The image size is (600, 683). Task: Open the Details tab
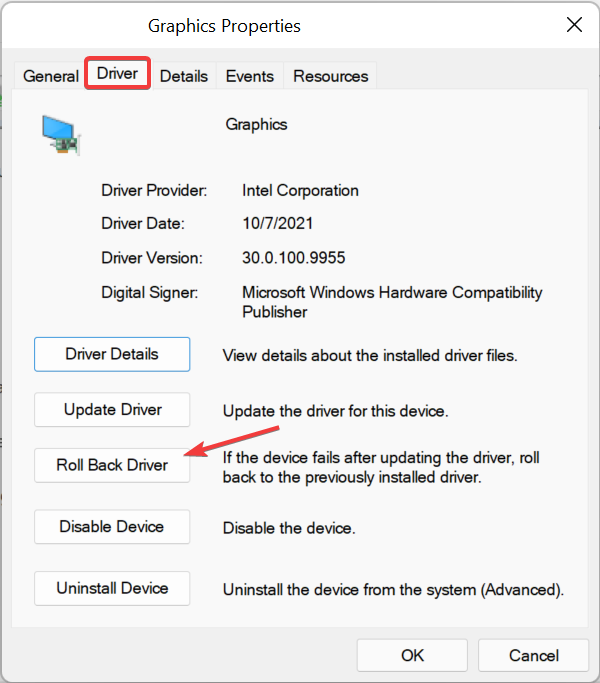(184, 76)
